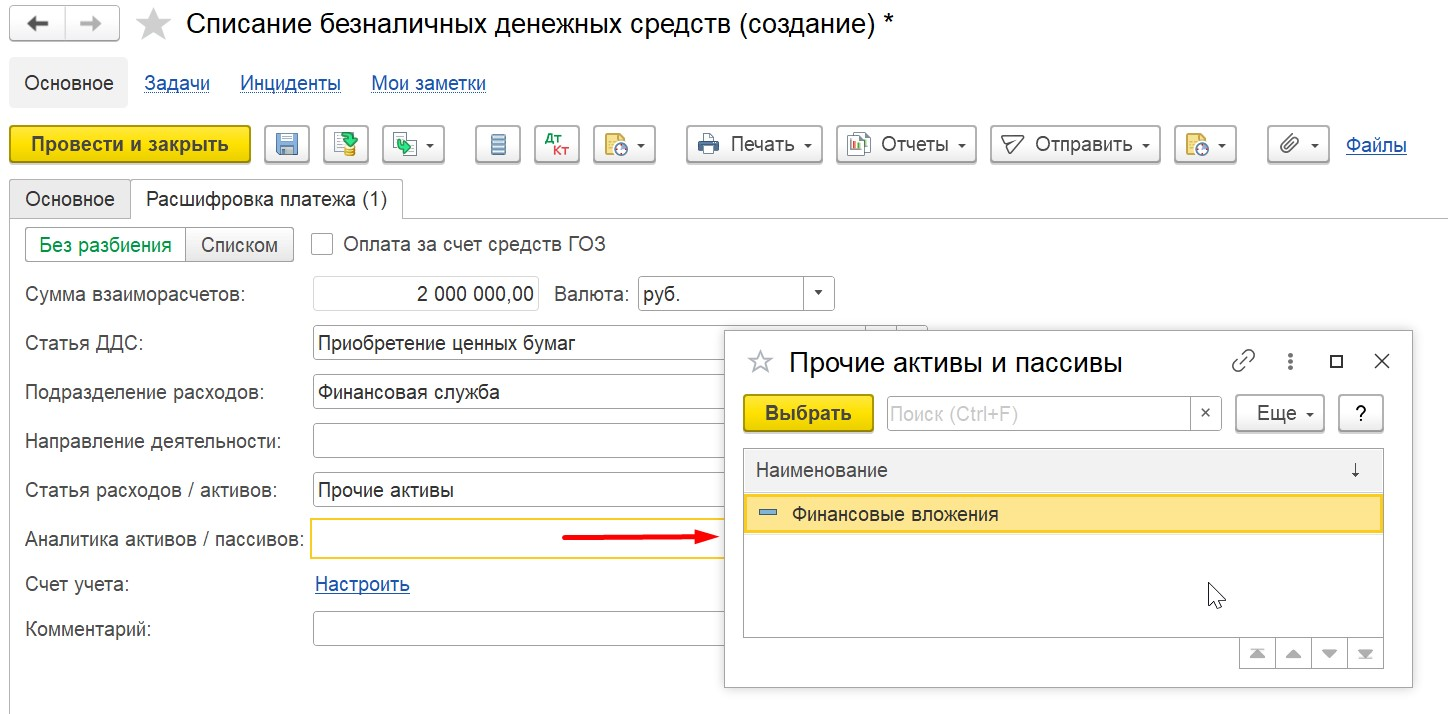Close the Прочие активы и пассивы popup
1448x714 pixels.
[1382, 361]
